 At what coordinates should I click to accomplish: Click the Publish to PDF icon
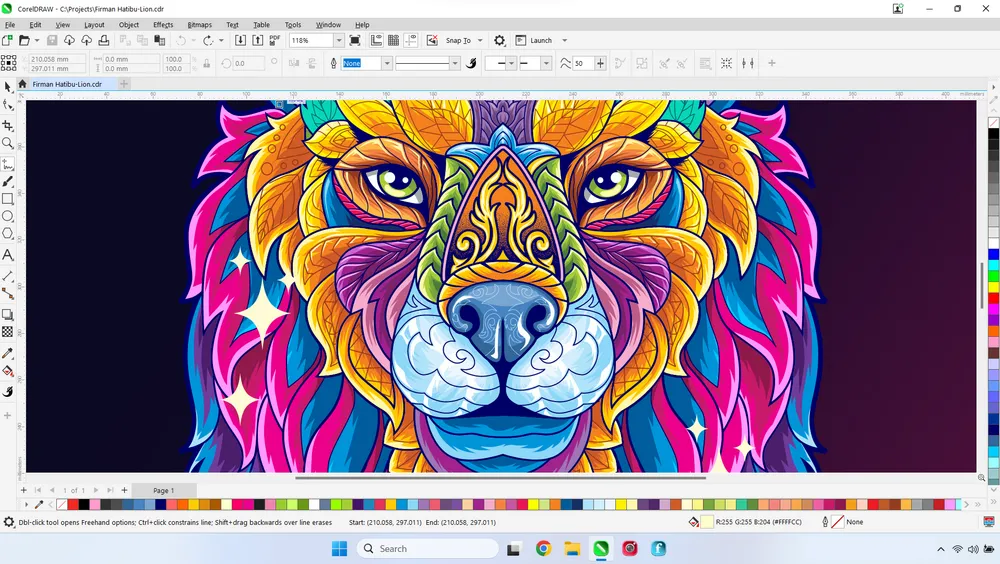point(274,40)
